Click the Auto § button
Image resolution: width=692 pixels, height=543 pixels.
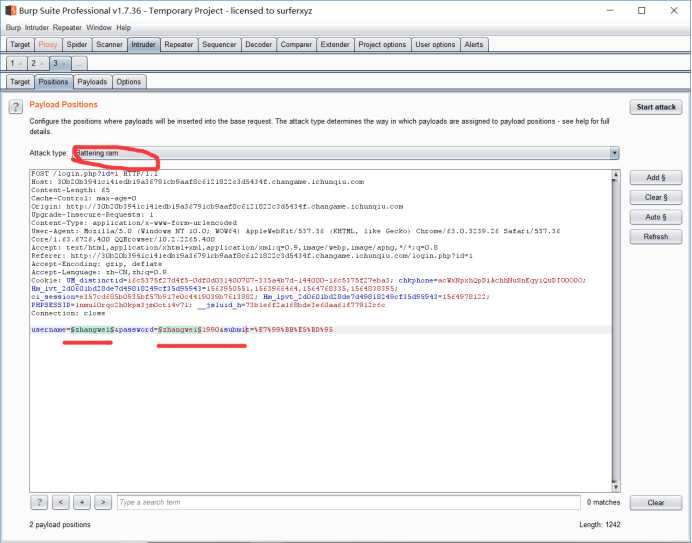tap(656, 217)
